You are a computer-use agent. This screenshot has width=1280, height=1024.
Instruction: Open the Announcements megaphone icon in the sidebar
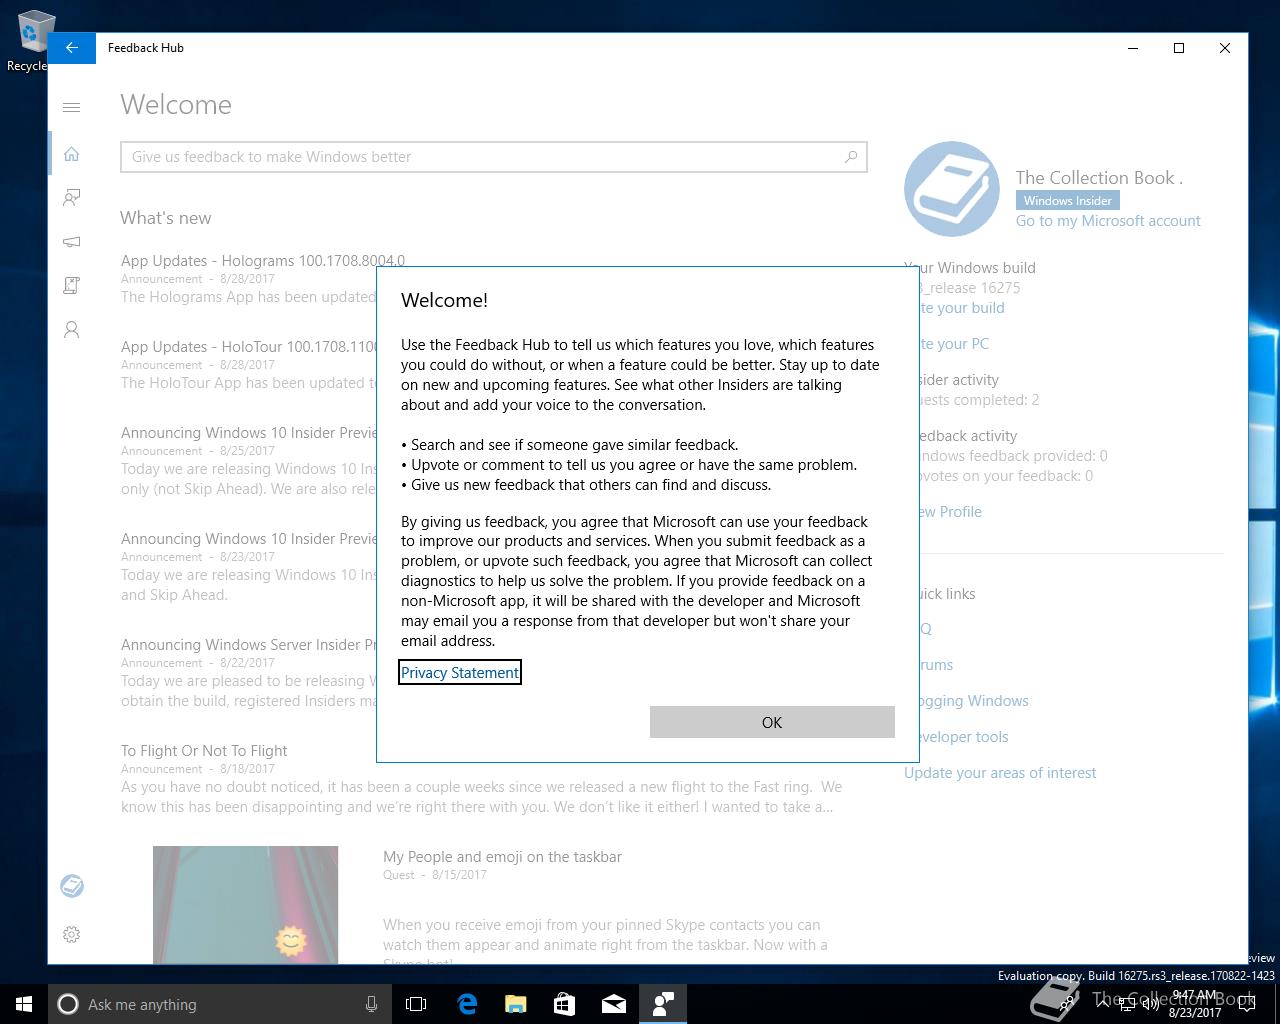72,242
